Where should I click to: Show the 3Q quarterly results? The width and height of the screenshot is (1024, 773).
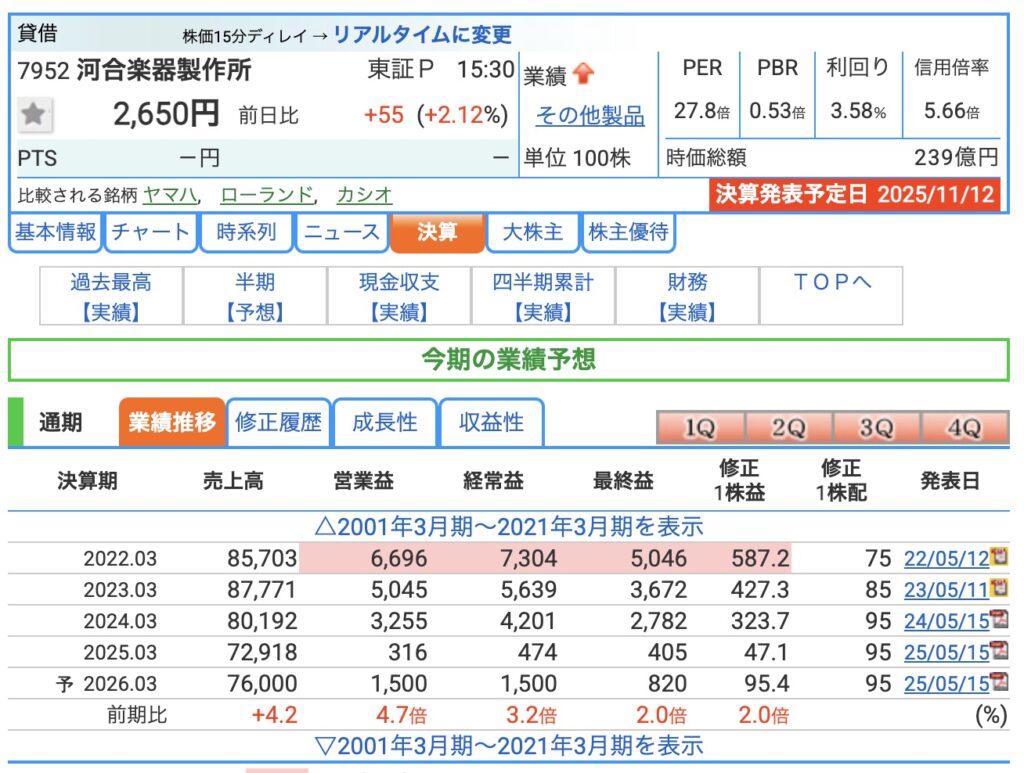click(x=876, y=428)
